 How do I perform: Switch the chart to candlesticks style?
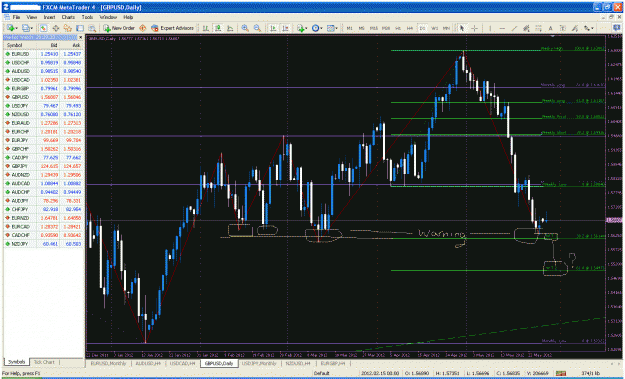pos(218,28)
